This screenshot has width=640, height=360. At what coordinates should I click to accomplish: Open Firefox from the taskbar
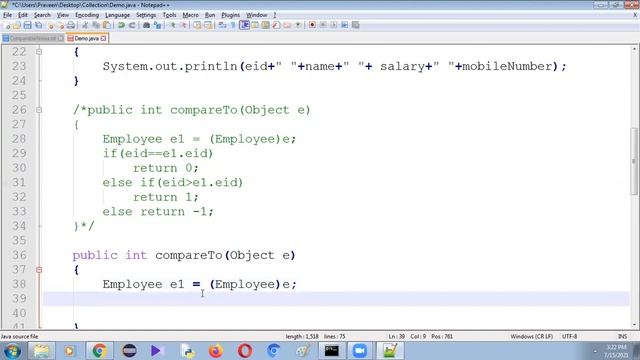[216, 351]
